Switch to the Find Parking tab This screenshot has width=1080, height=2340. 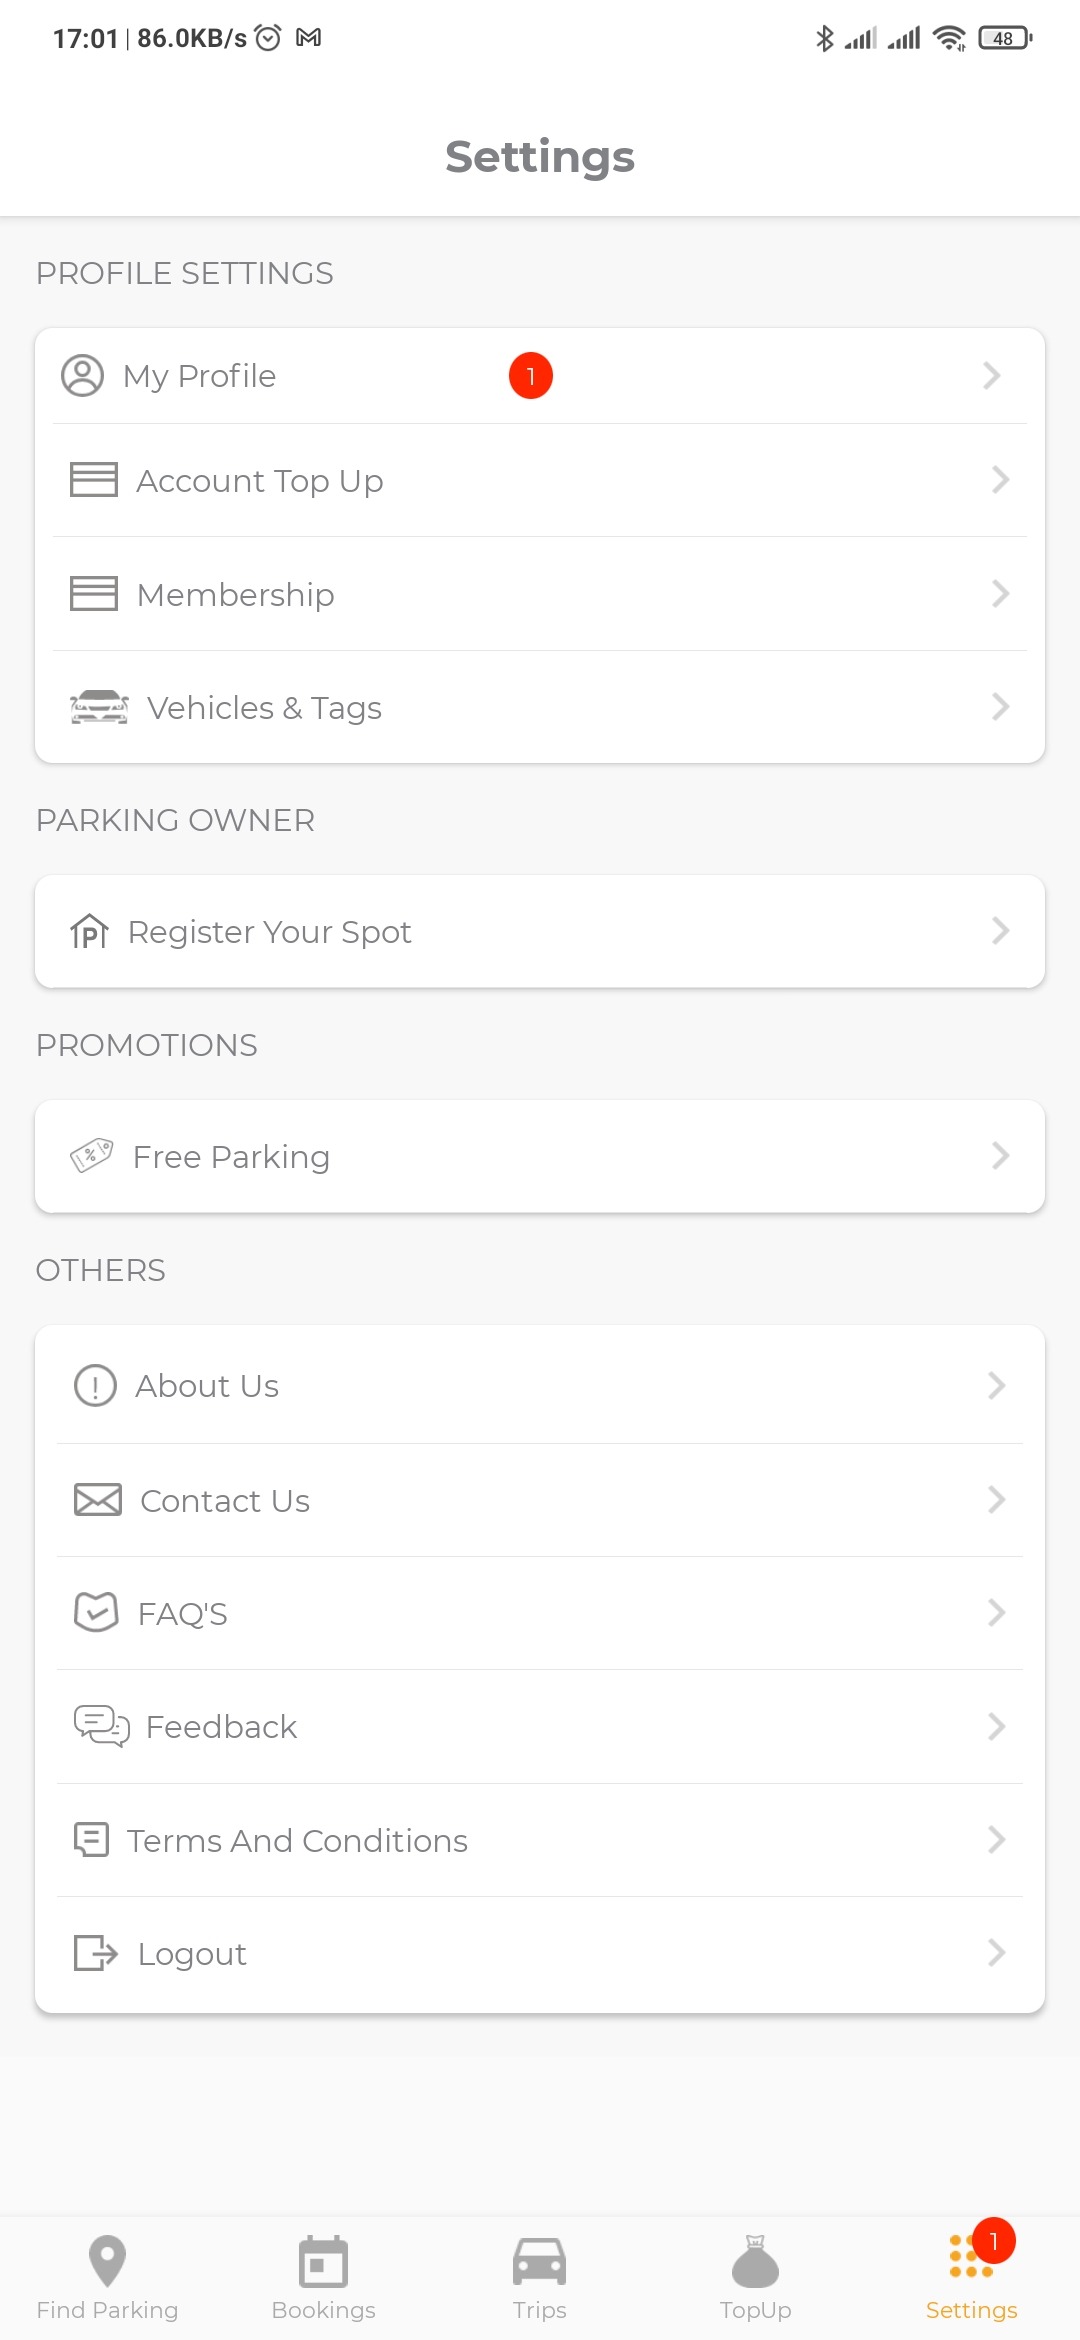(x=107, y=2277)
